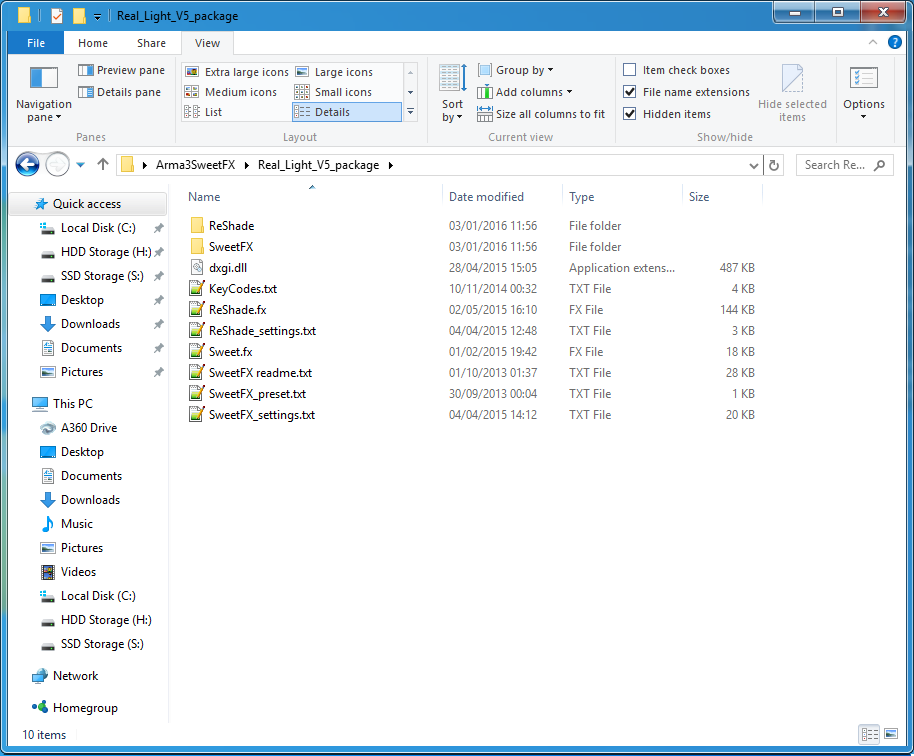Click the Navigation pane icon
This screenshot has height=756, width=914.
44,78
